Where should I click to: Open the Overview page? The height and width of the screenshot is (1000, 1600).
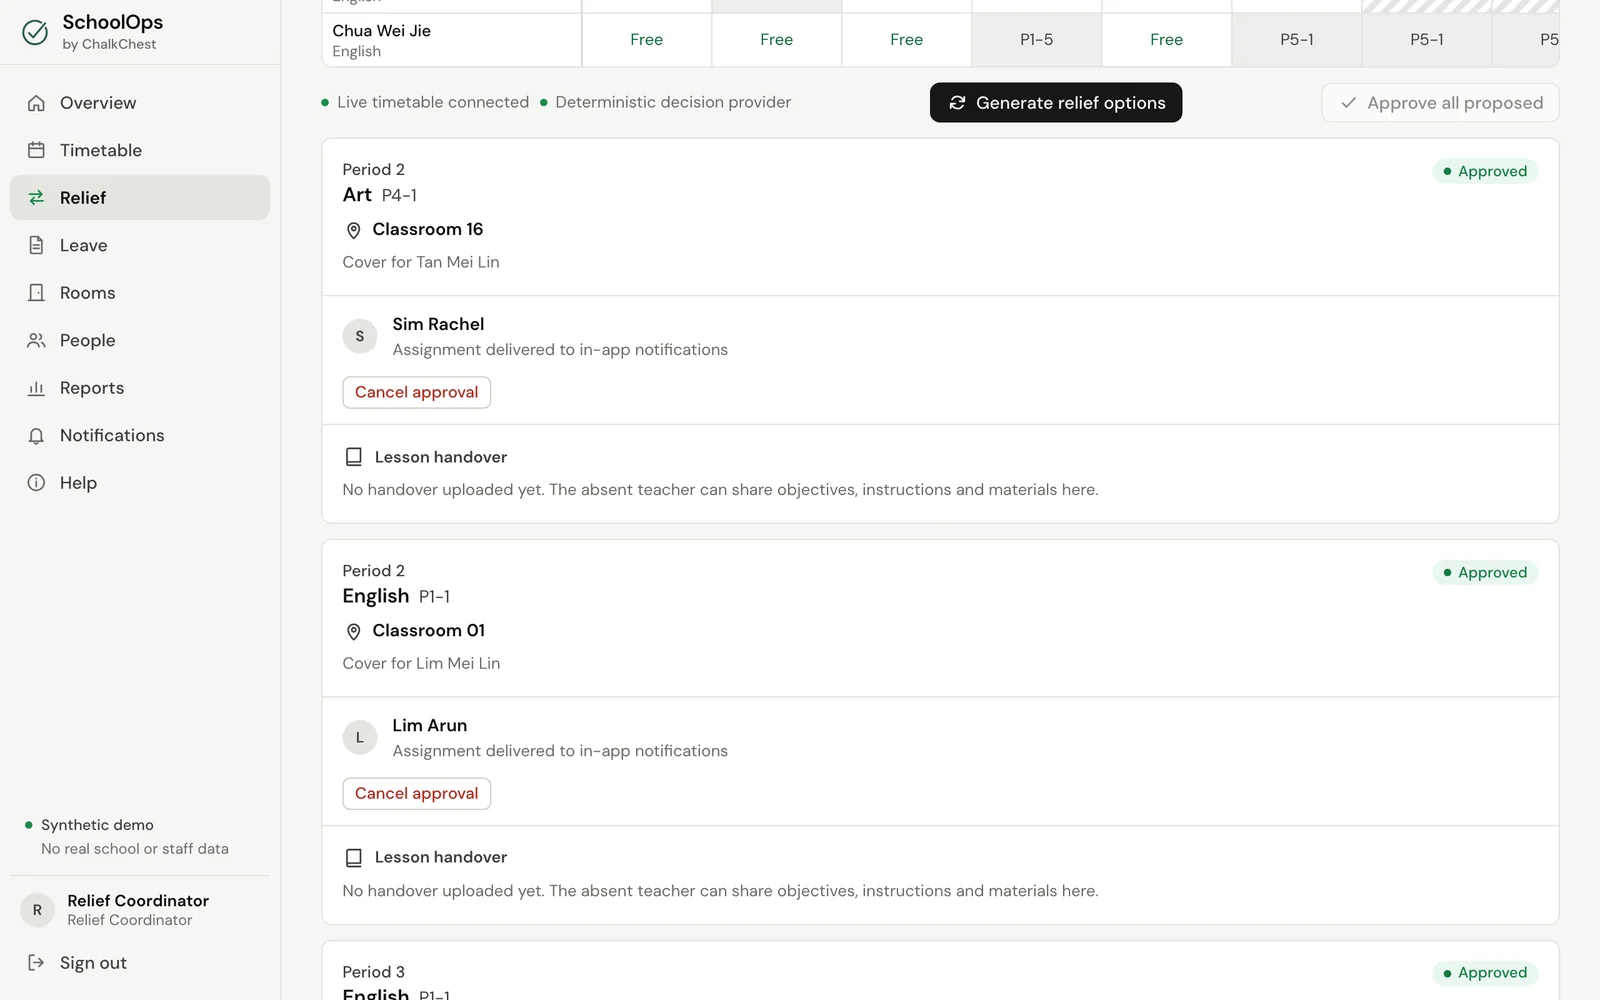pos(140,103)
